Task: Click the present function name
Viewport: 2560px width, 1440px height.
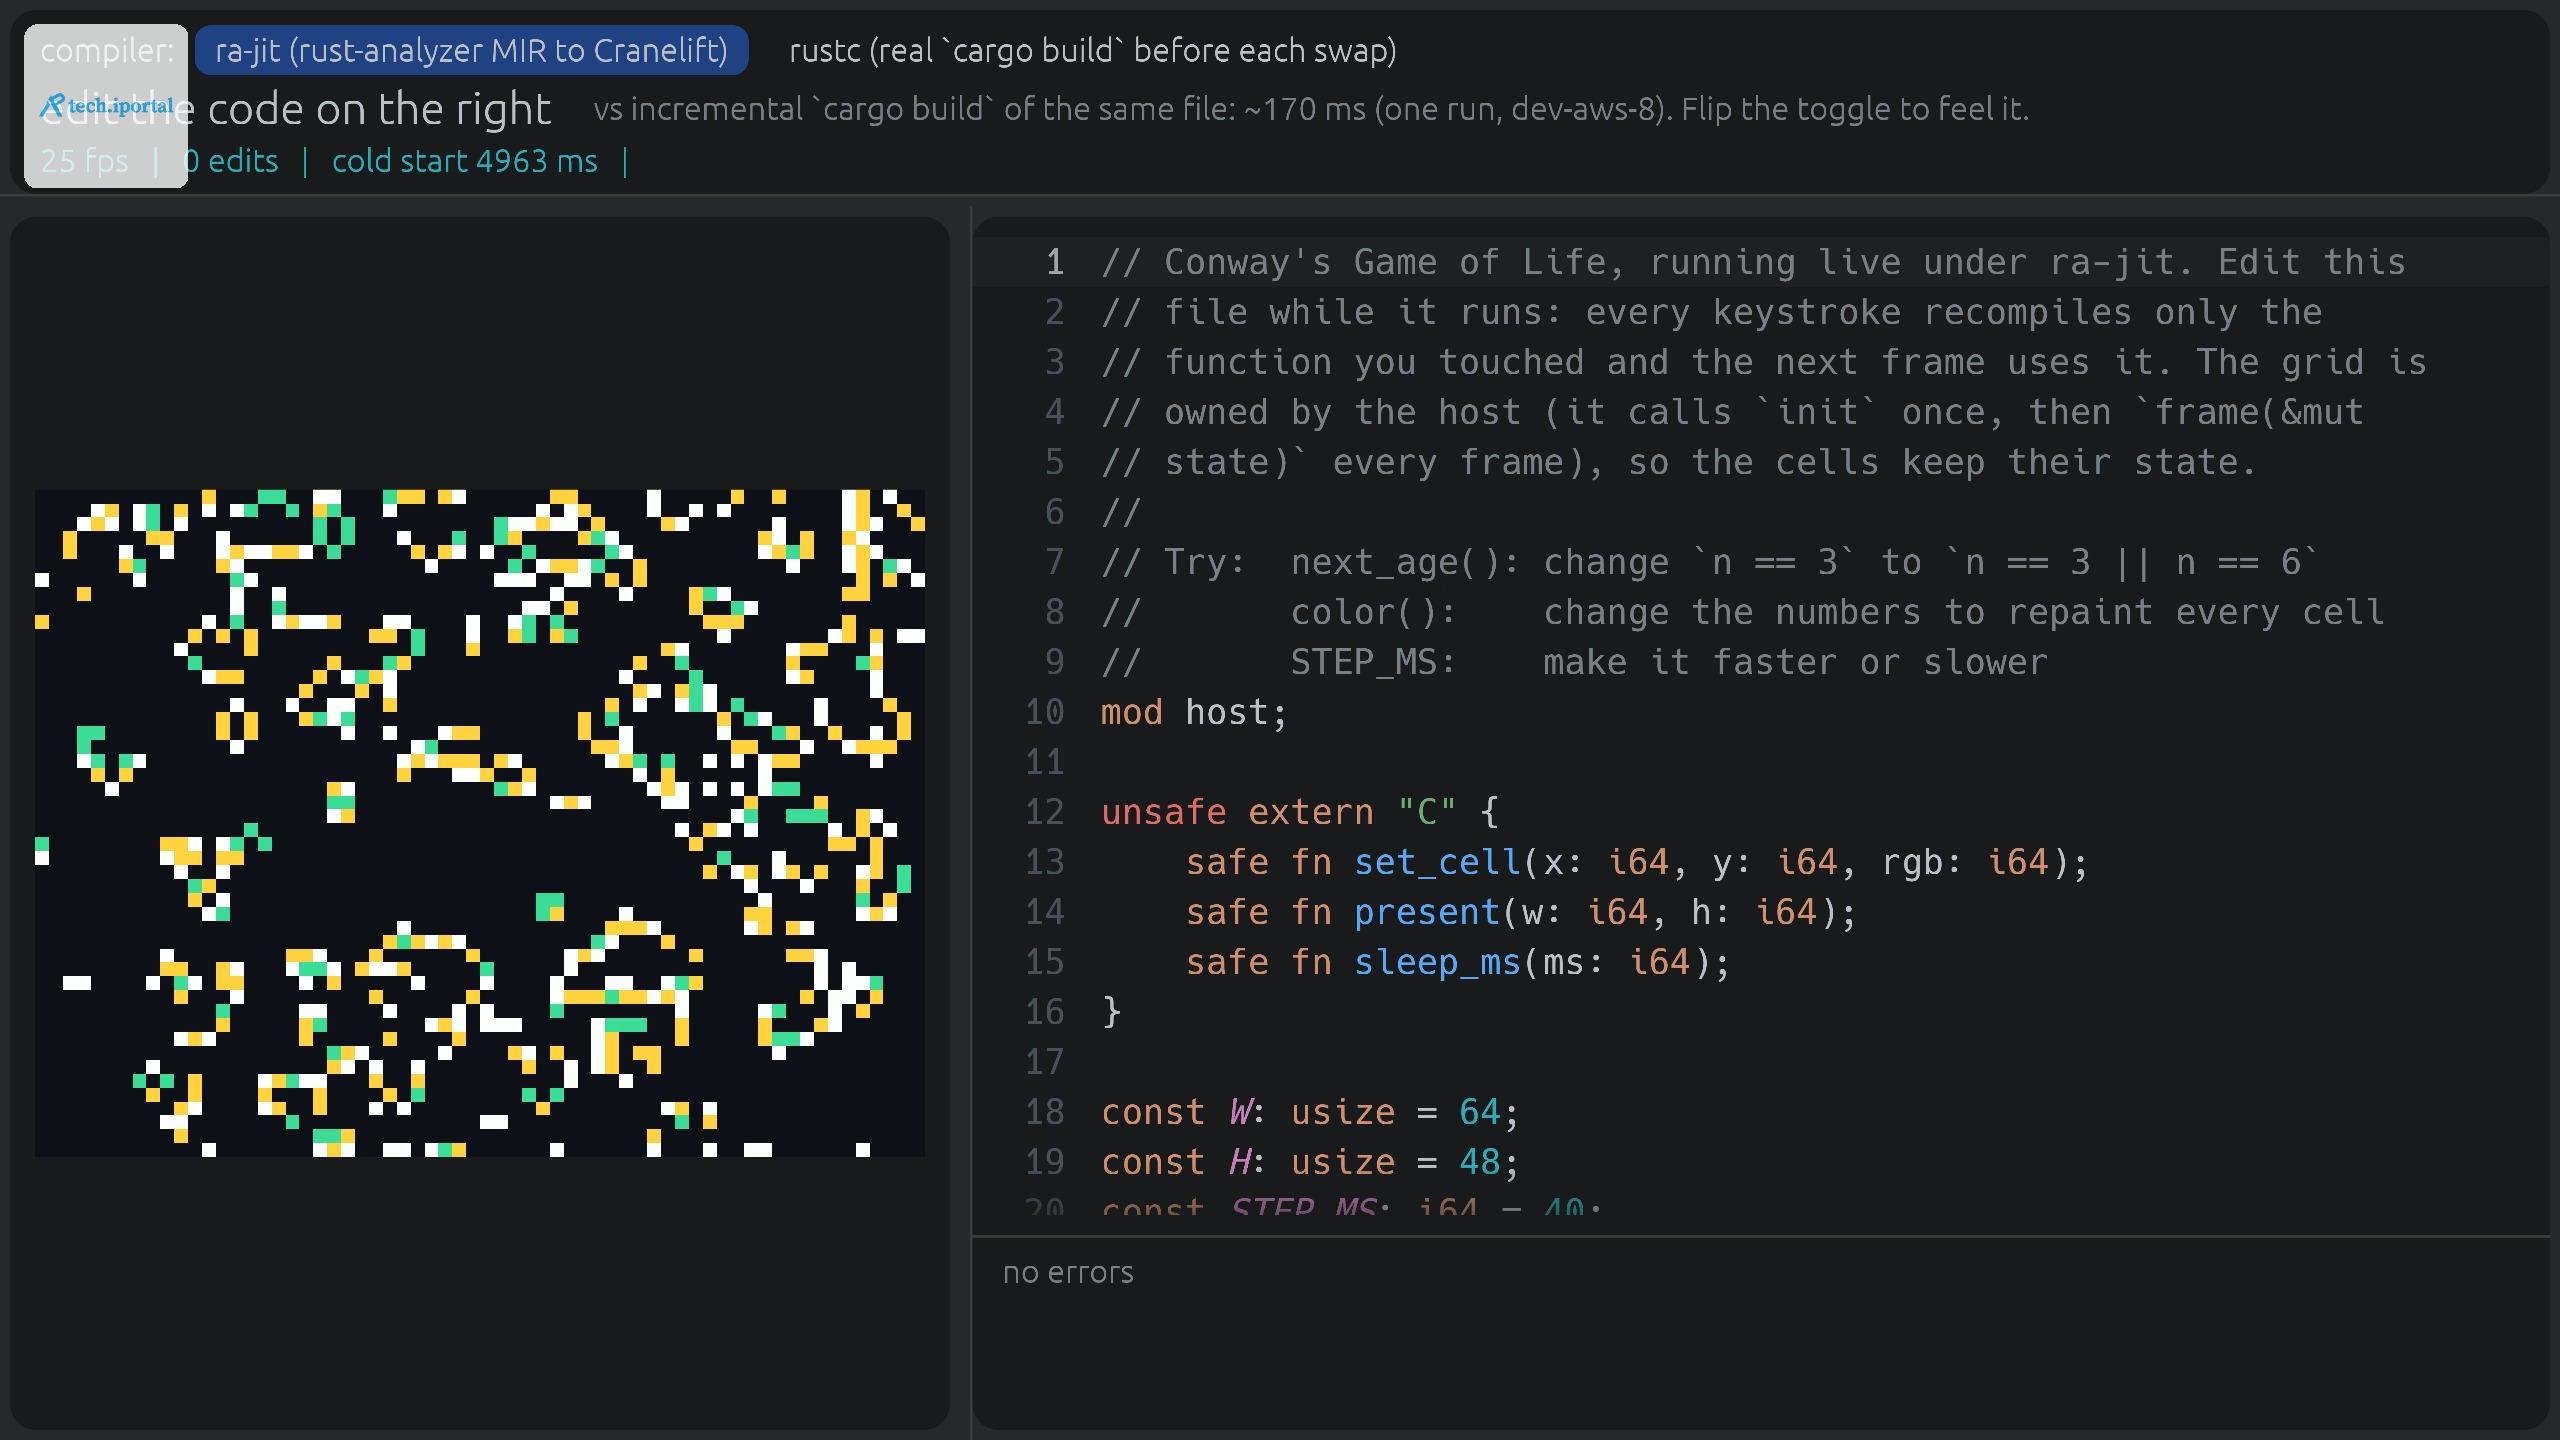Action: [1427, 912]
